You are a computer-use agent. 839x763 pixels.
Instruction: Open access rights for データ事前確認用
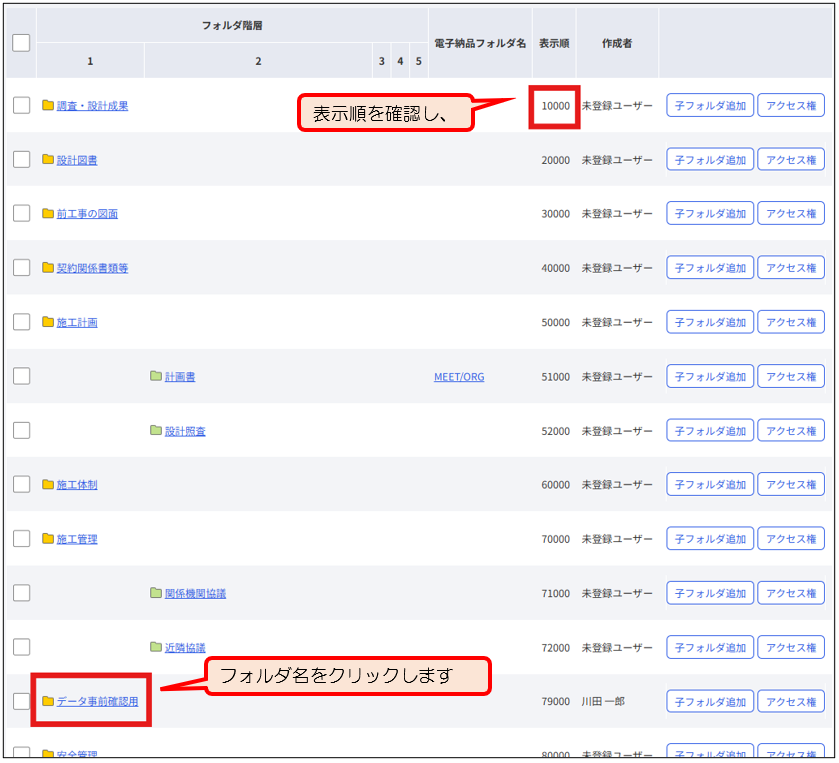pyautogui.click(x=791, y=701)
